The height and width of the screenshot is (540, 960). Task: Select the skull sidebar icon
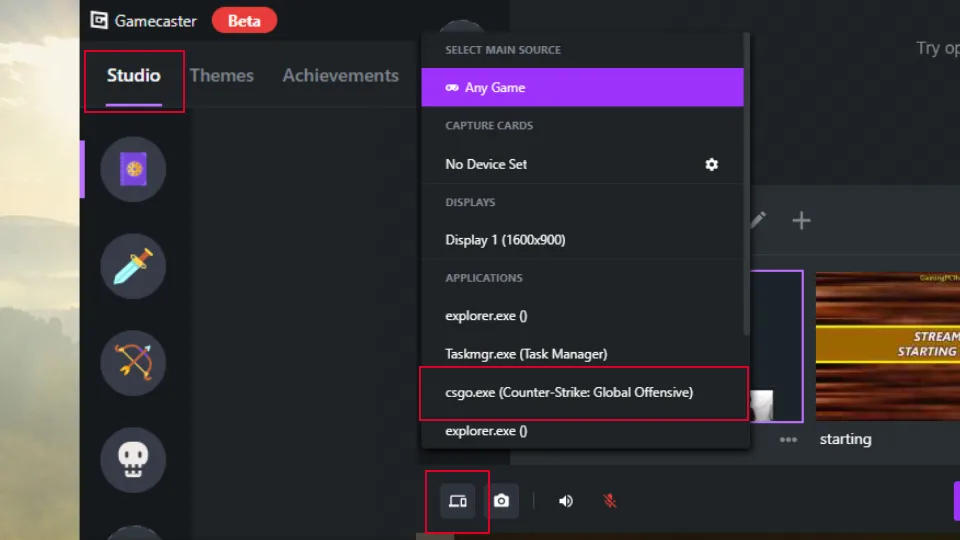(133, 460)
